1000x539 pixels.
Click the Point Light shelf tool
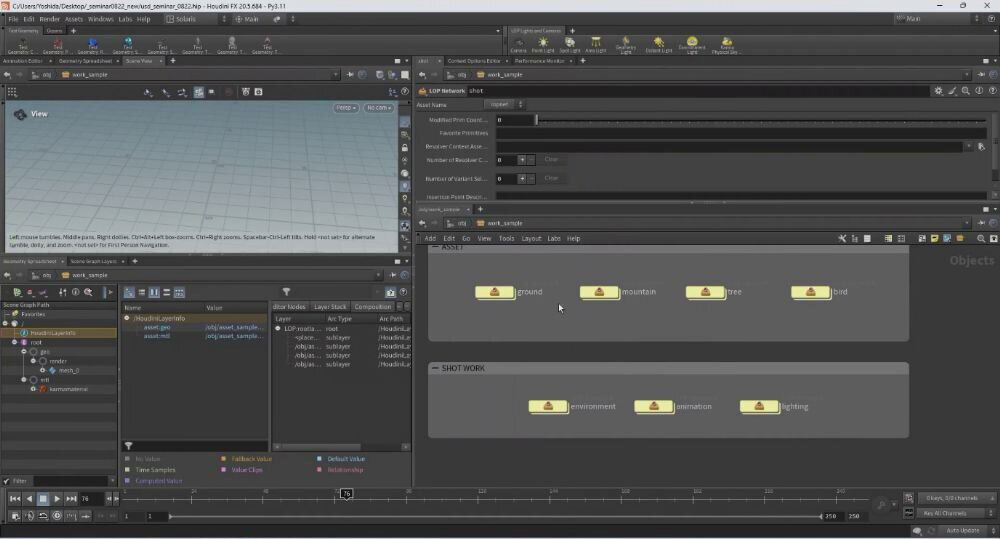[x=544, y=44]
